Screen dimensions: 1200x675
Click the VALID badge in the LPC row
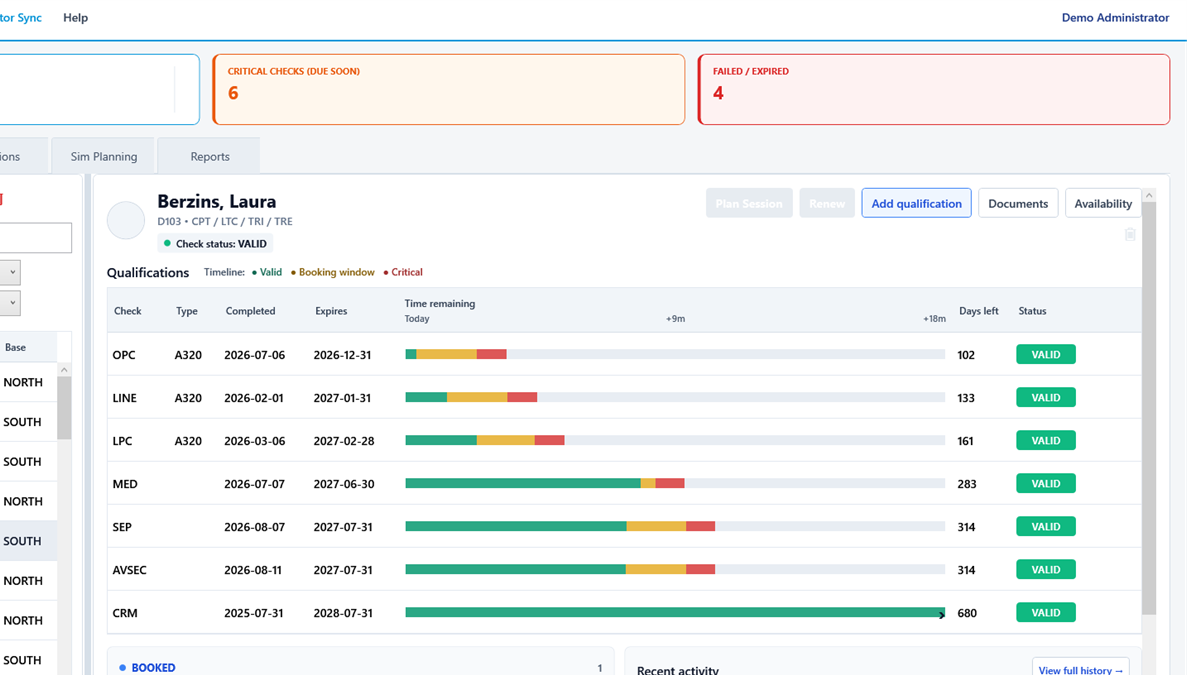(x=1046, y=440)
